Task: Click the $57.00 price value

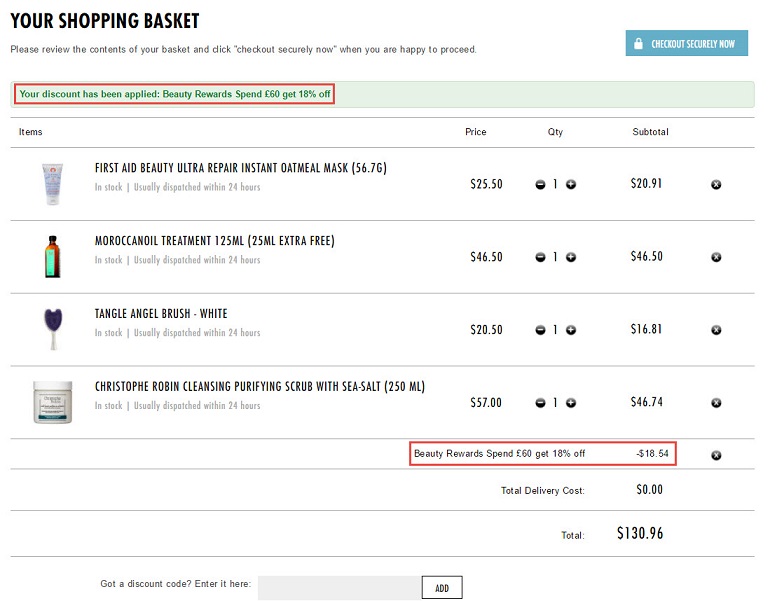Action: click(486, 403)
